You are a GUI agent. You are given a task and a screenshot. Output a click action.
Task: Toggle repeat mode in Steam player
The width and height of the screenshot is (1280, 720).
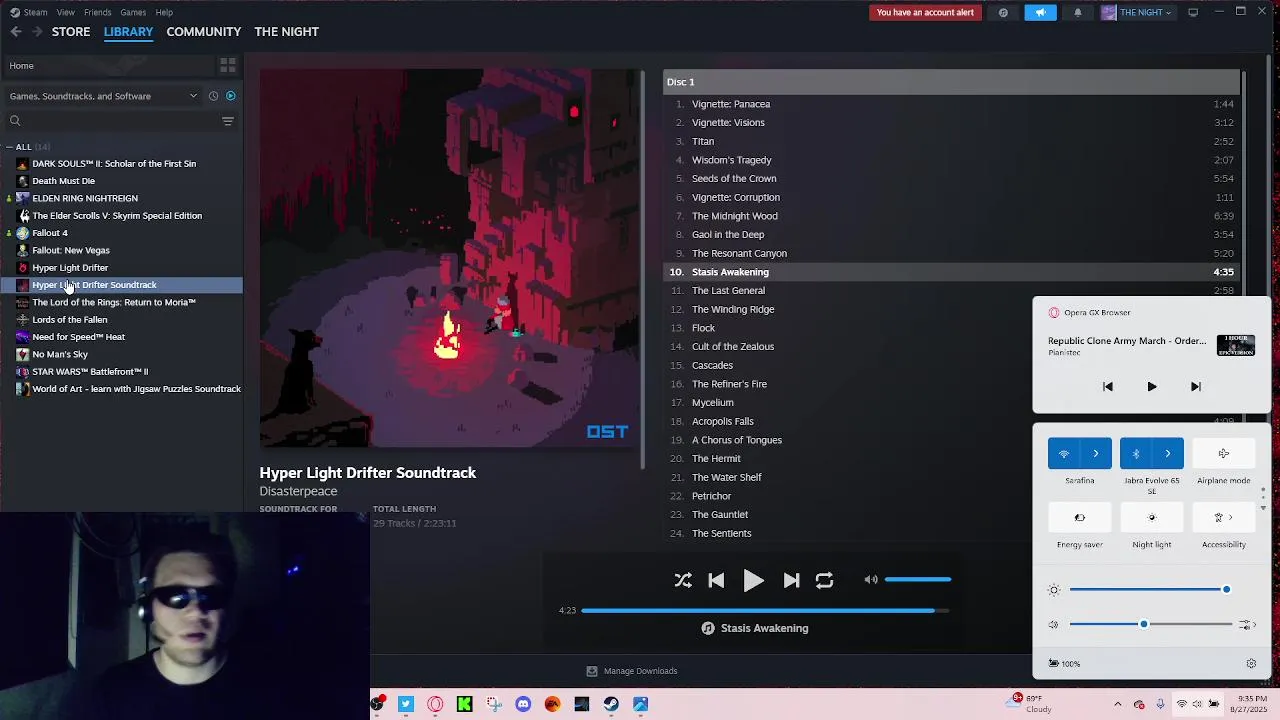(x=824, y=580)
